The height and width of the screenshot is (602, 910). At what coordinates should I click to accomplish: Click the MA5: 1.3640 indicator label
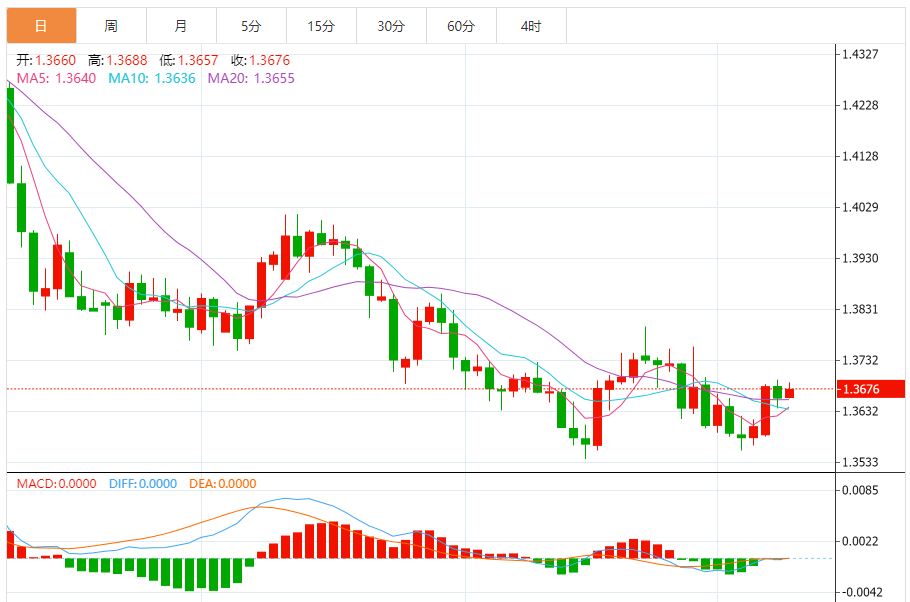tap(56, 78)
